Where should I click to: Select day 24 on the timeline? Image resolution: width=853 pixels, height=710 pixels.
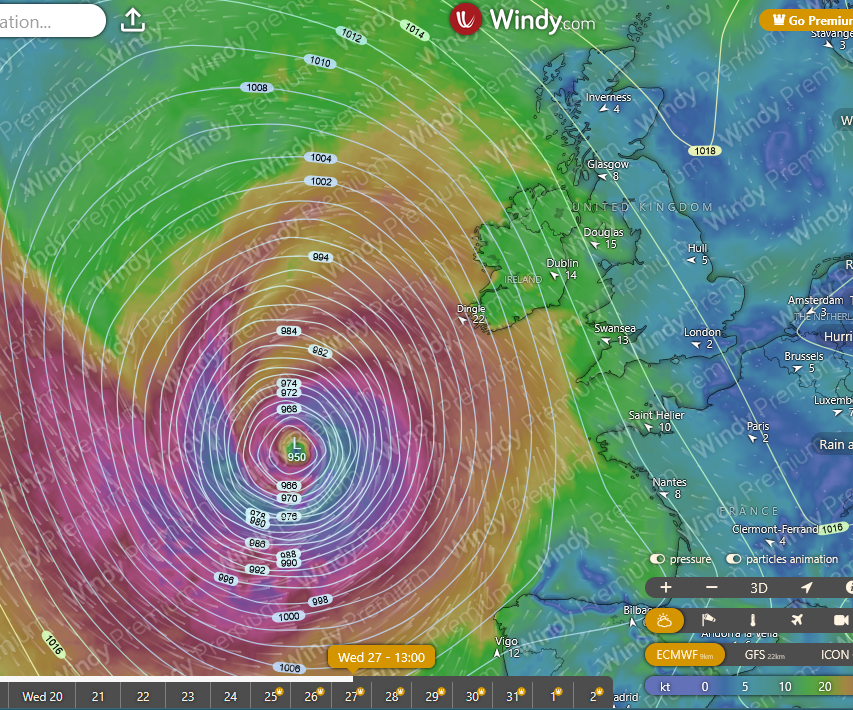point(231,696)
